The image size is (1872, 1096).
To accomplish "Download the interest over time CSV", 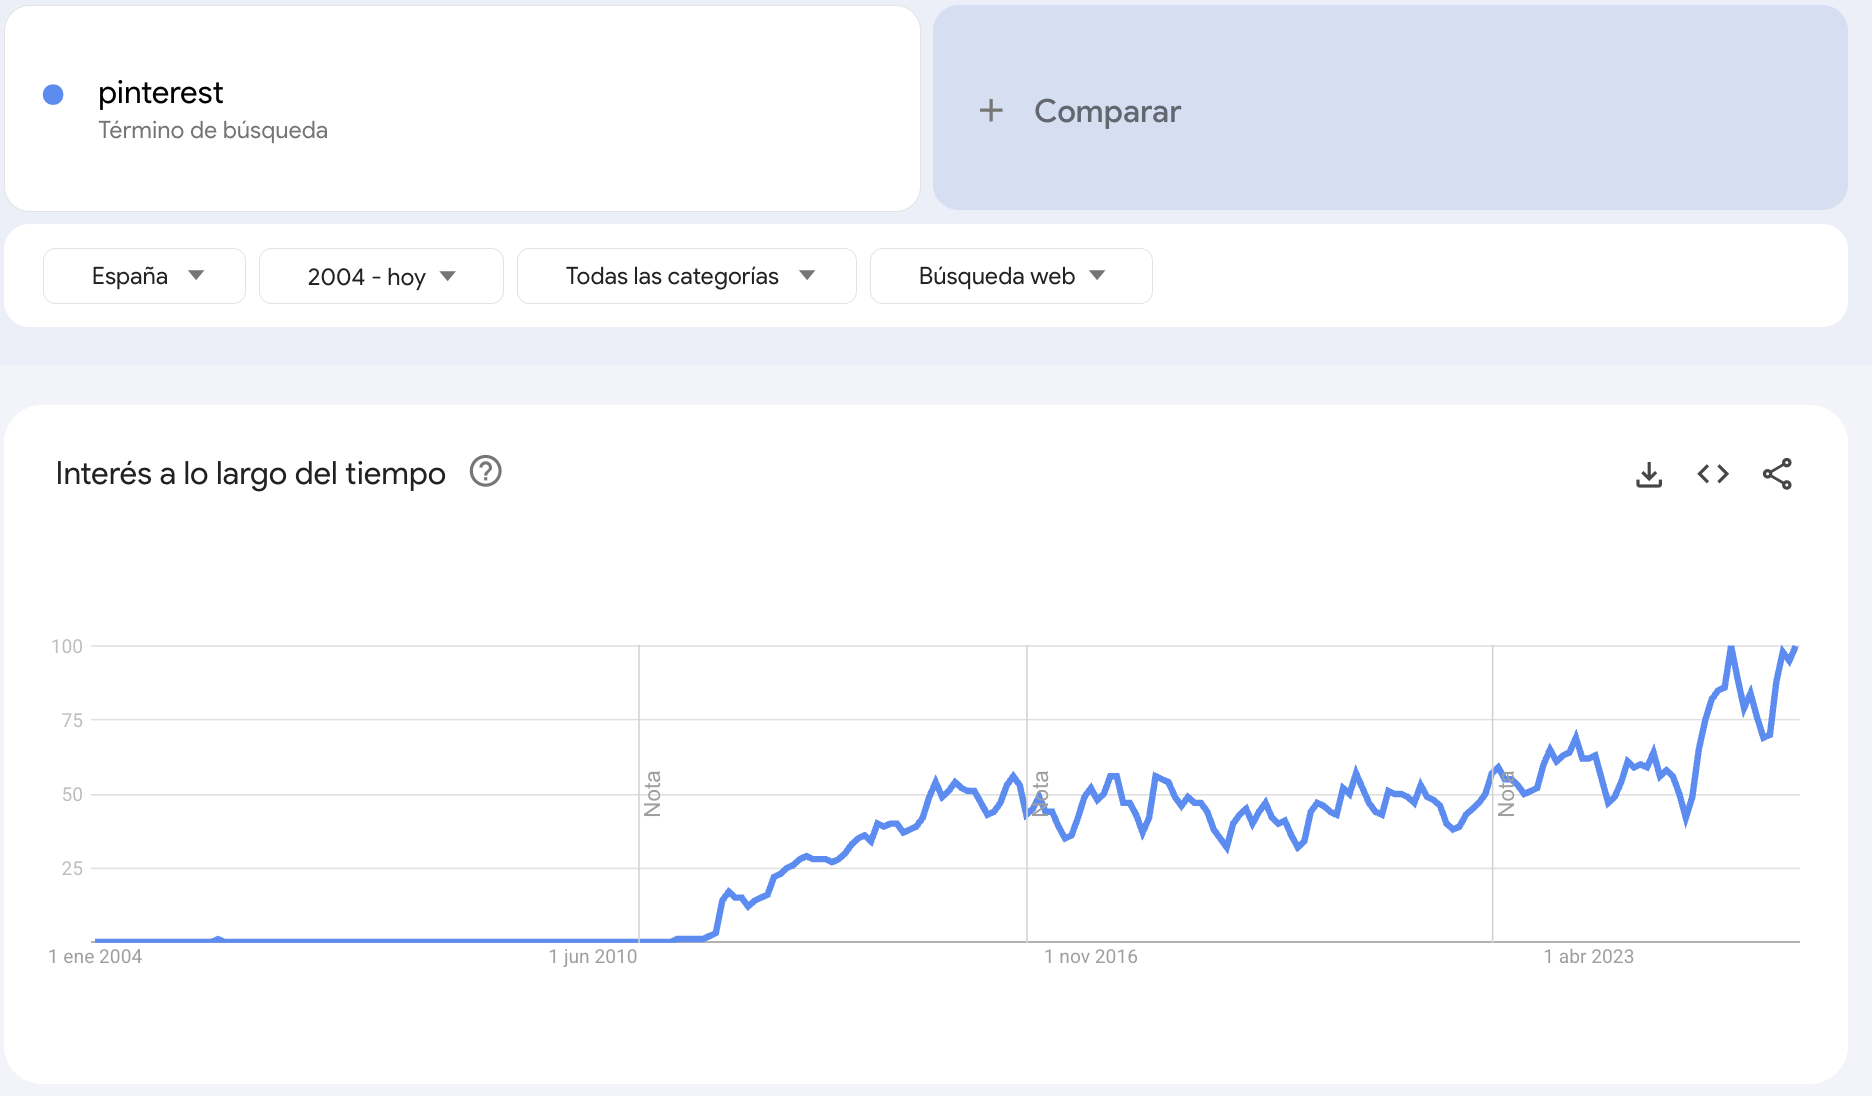I will click(x=1649, y=474).
